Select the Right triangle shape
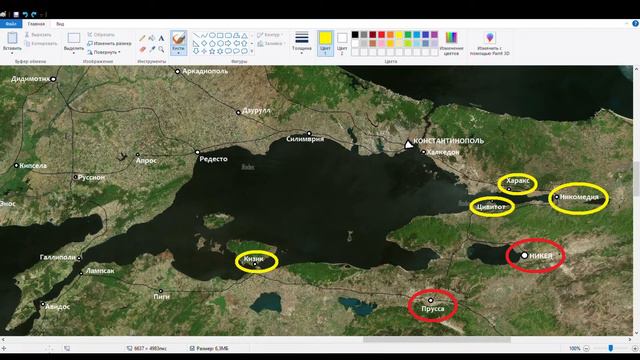Screen dimensions: 640x360 click(x=196, y=43)
